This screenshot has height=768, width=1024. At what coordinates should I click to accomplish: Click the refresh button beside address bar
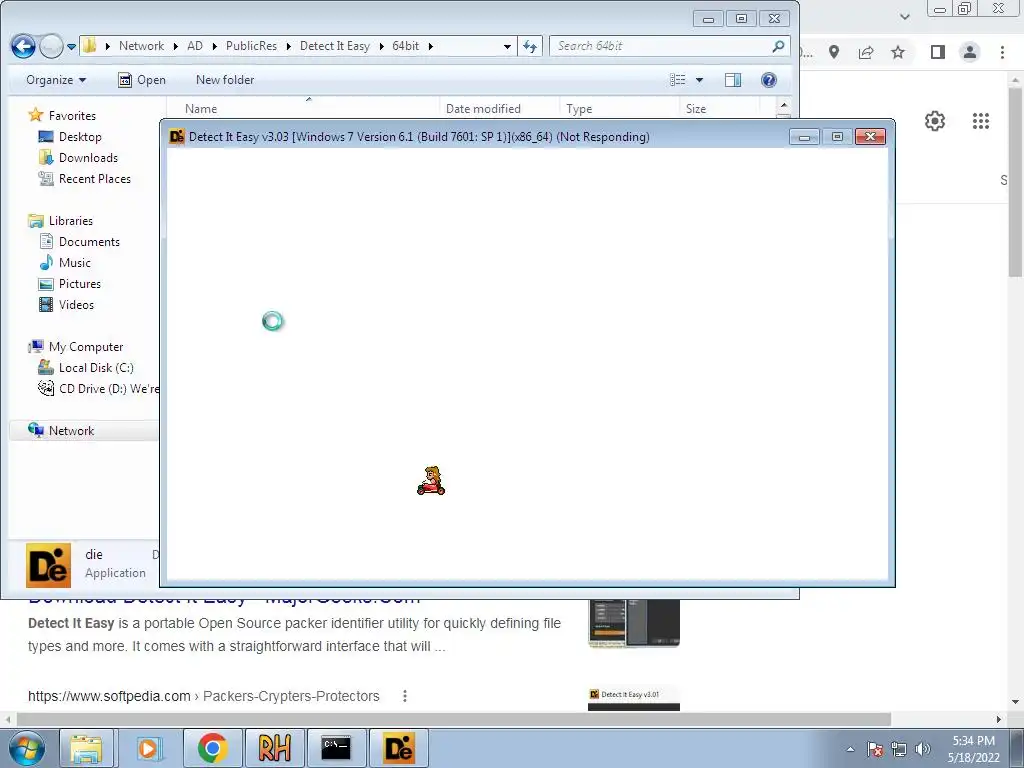click(x=530, y=46)
